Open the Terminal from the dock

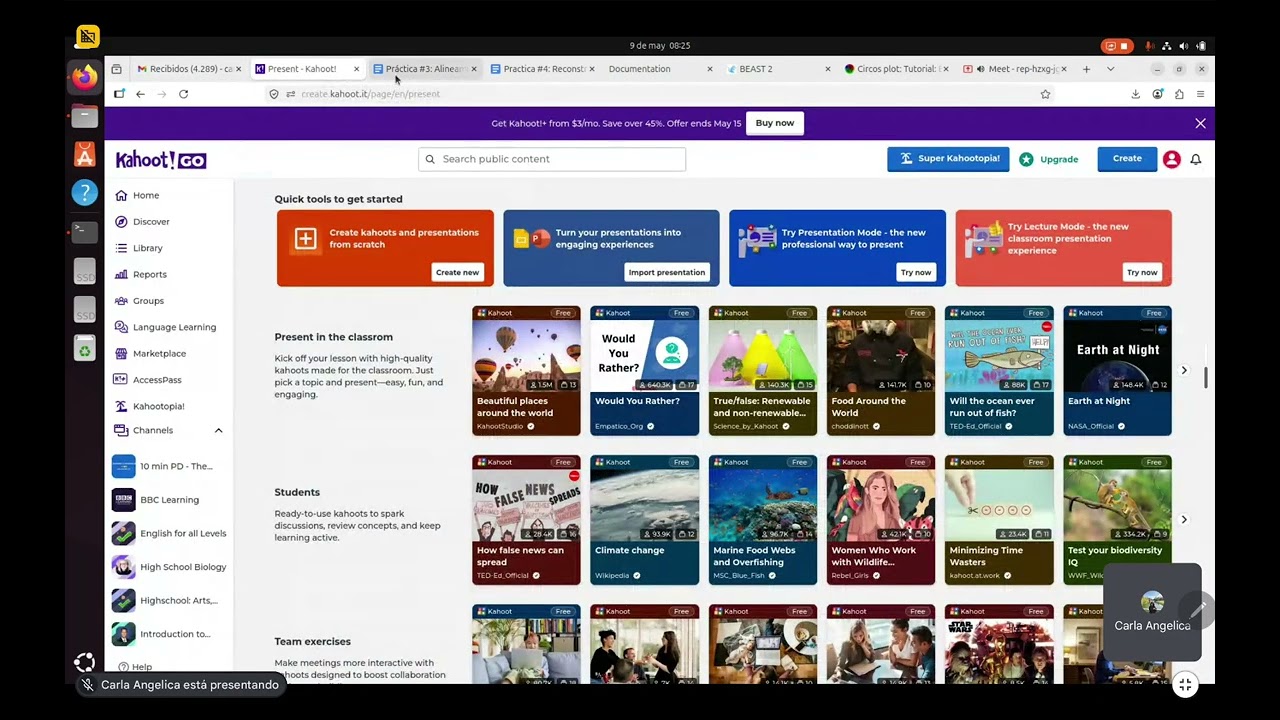[85, 231]
